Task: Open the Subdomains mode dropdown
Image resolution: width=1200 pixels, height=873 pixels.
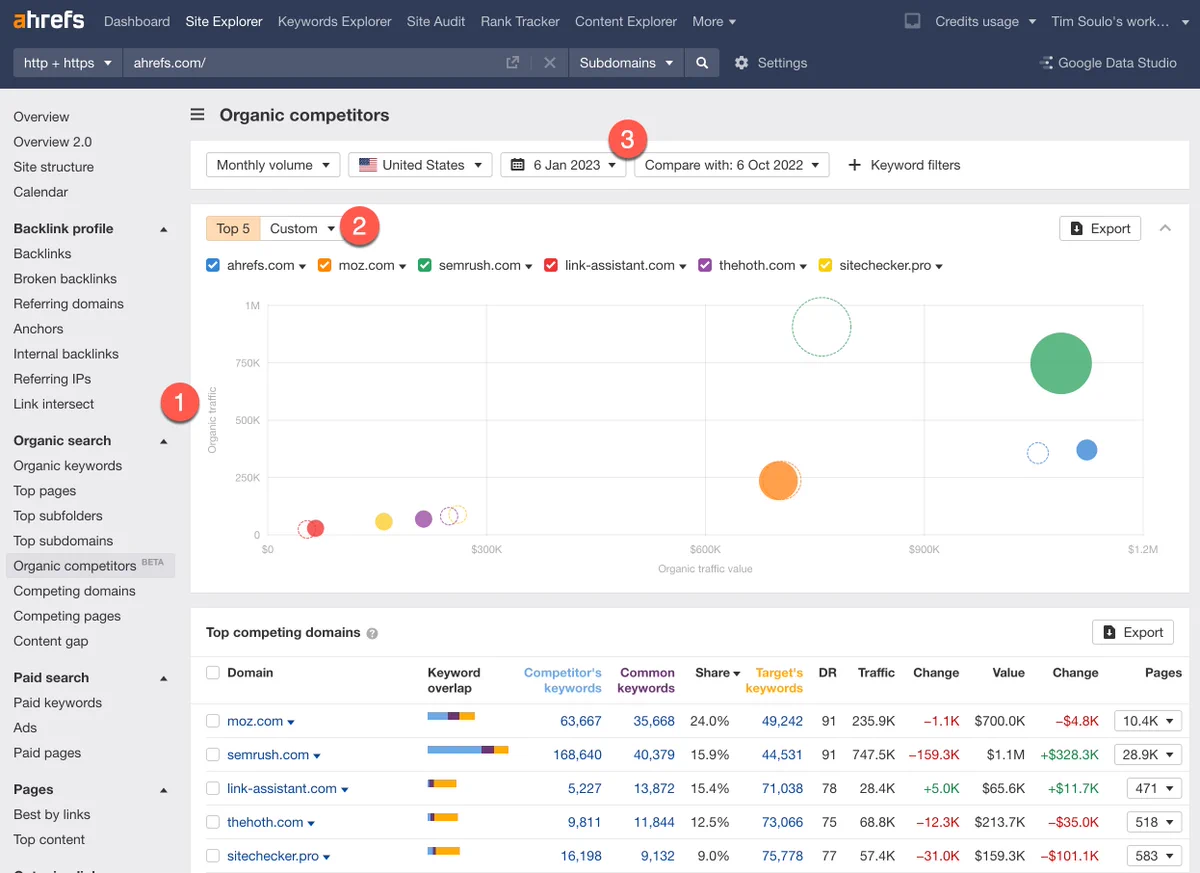Action: 627,63
